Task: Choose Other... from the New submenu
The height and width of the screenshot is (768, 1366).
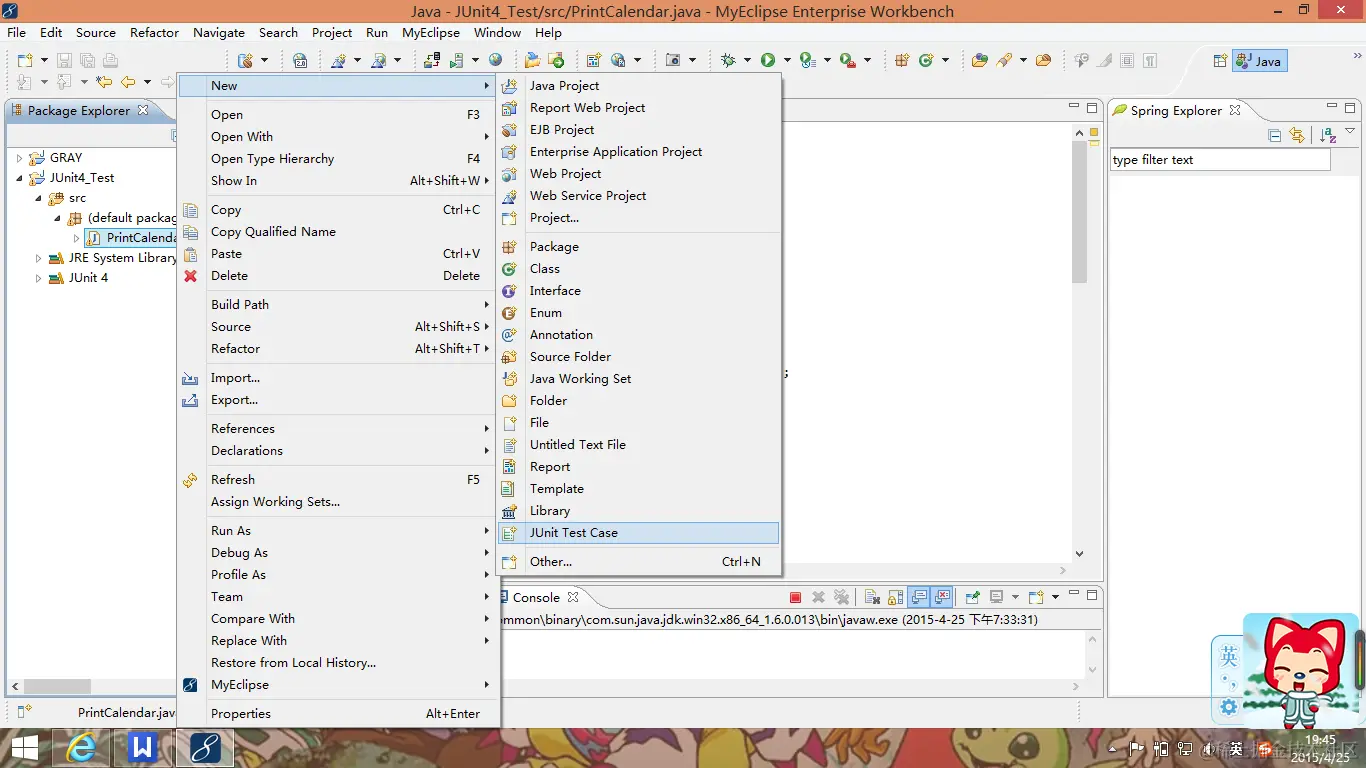Action: (x=638, y=562)
